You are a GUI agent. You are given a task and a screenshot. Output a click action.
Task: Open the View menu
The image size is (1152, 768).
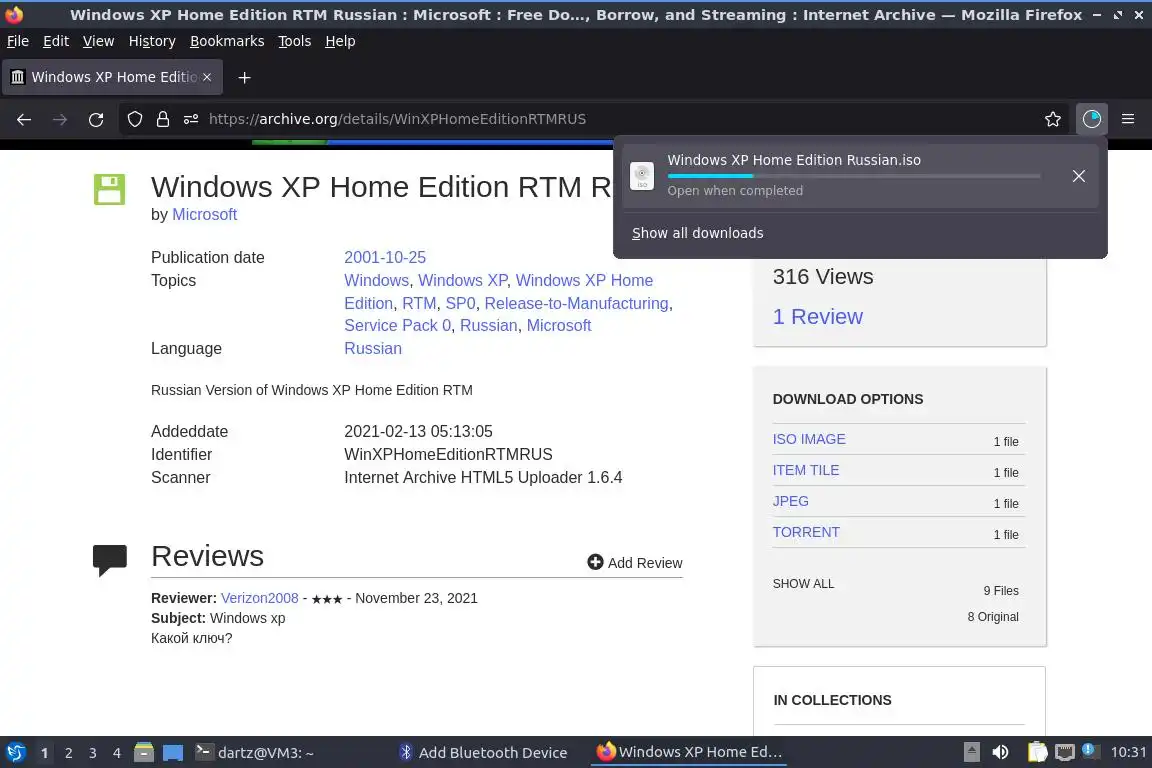tap(98, 41)
